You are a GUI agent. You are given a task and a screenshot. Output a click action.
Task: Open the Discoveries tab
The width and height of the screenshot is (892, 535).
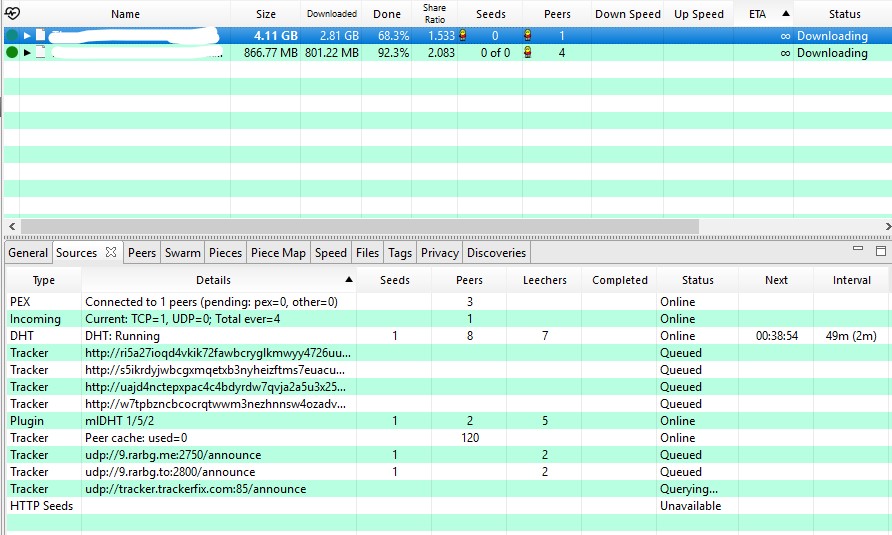pos(497,253)
